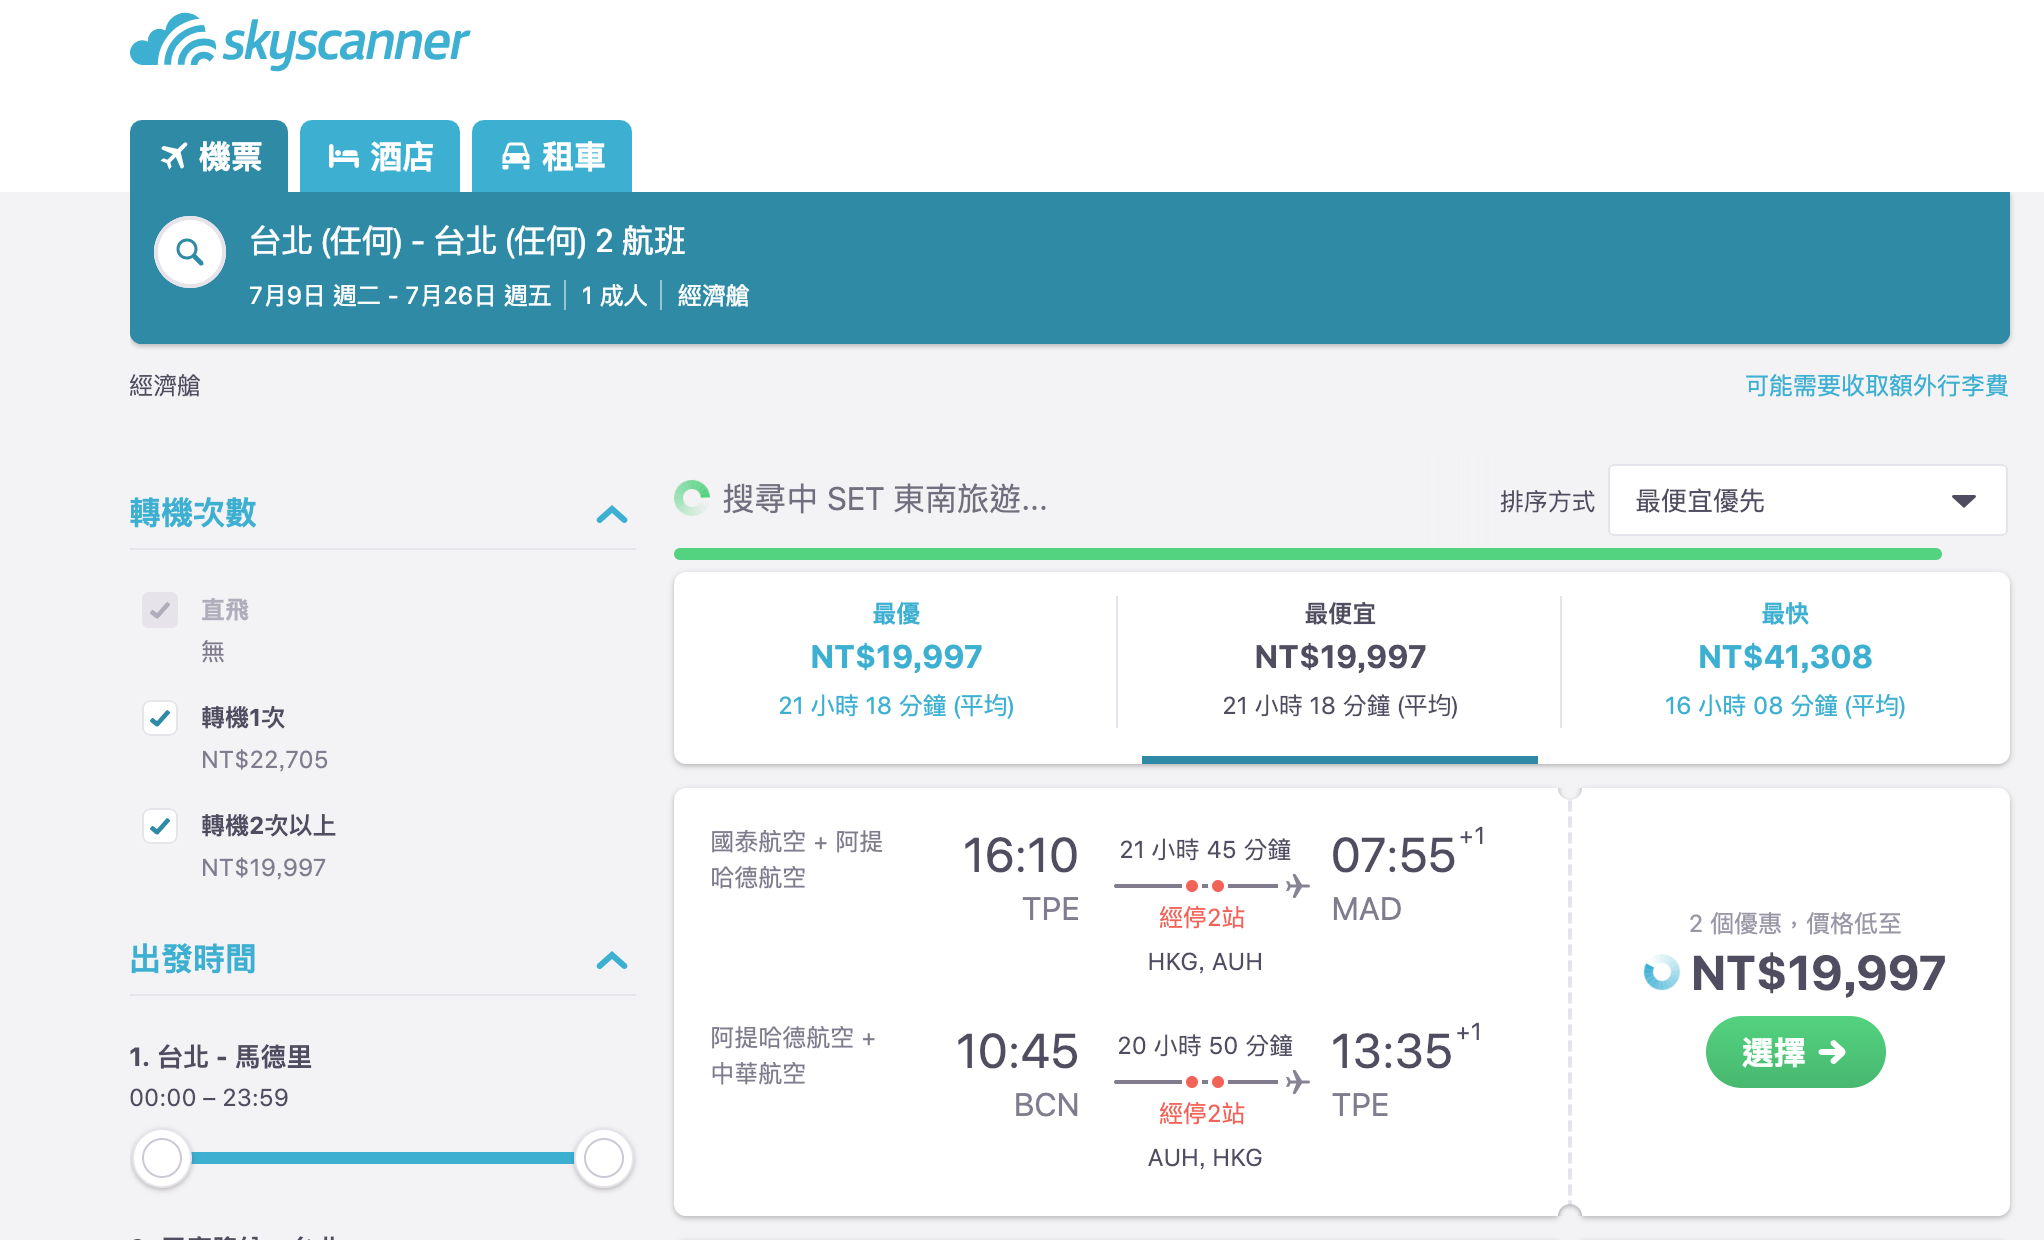Click the return 經停2站 stops label under 20 小時 50 分鐘
The width and height of the screenshot is (2044, 1240).
(x=1201, y=1113)
